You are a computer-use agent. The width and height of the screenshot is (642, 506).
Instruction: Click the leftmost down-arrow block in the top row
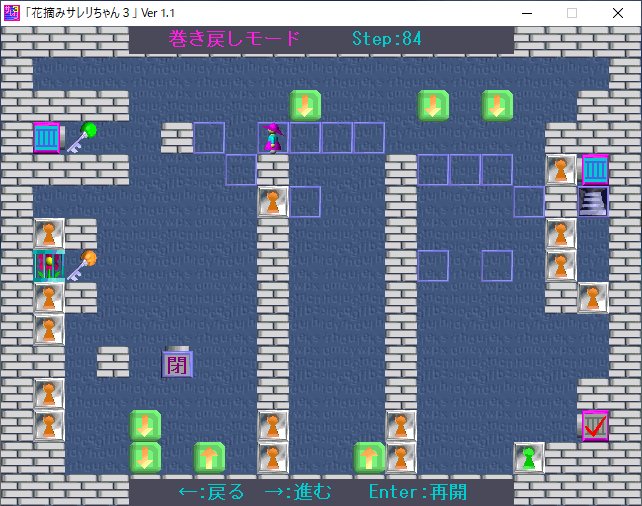click(305, 105)
